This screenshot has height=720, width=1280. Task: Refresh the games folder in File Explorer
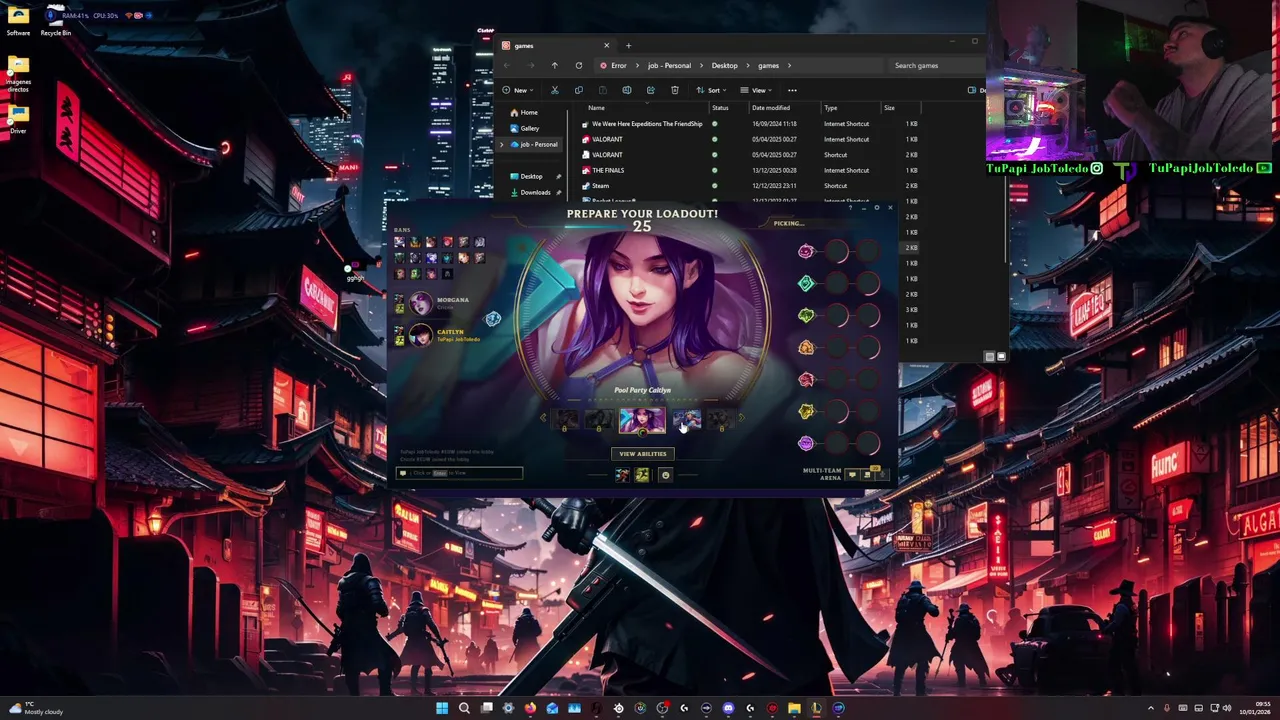coord(578,66)
